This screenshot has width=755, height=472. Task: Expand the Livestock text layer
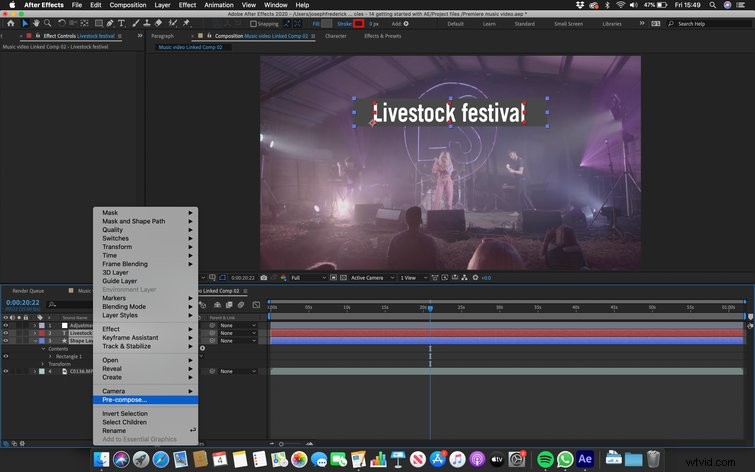(35, 333)
